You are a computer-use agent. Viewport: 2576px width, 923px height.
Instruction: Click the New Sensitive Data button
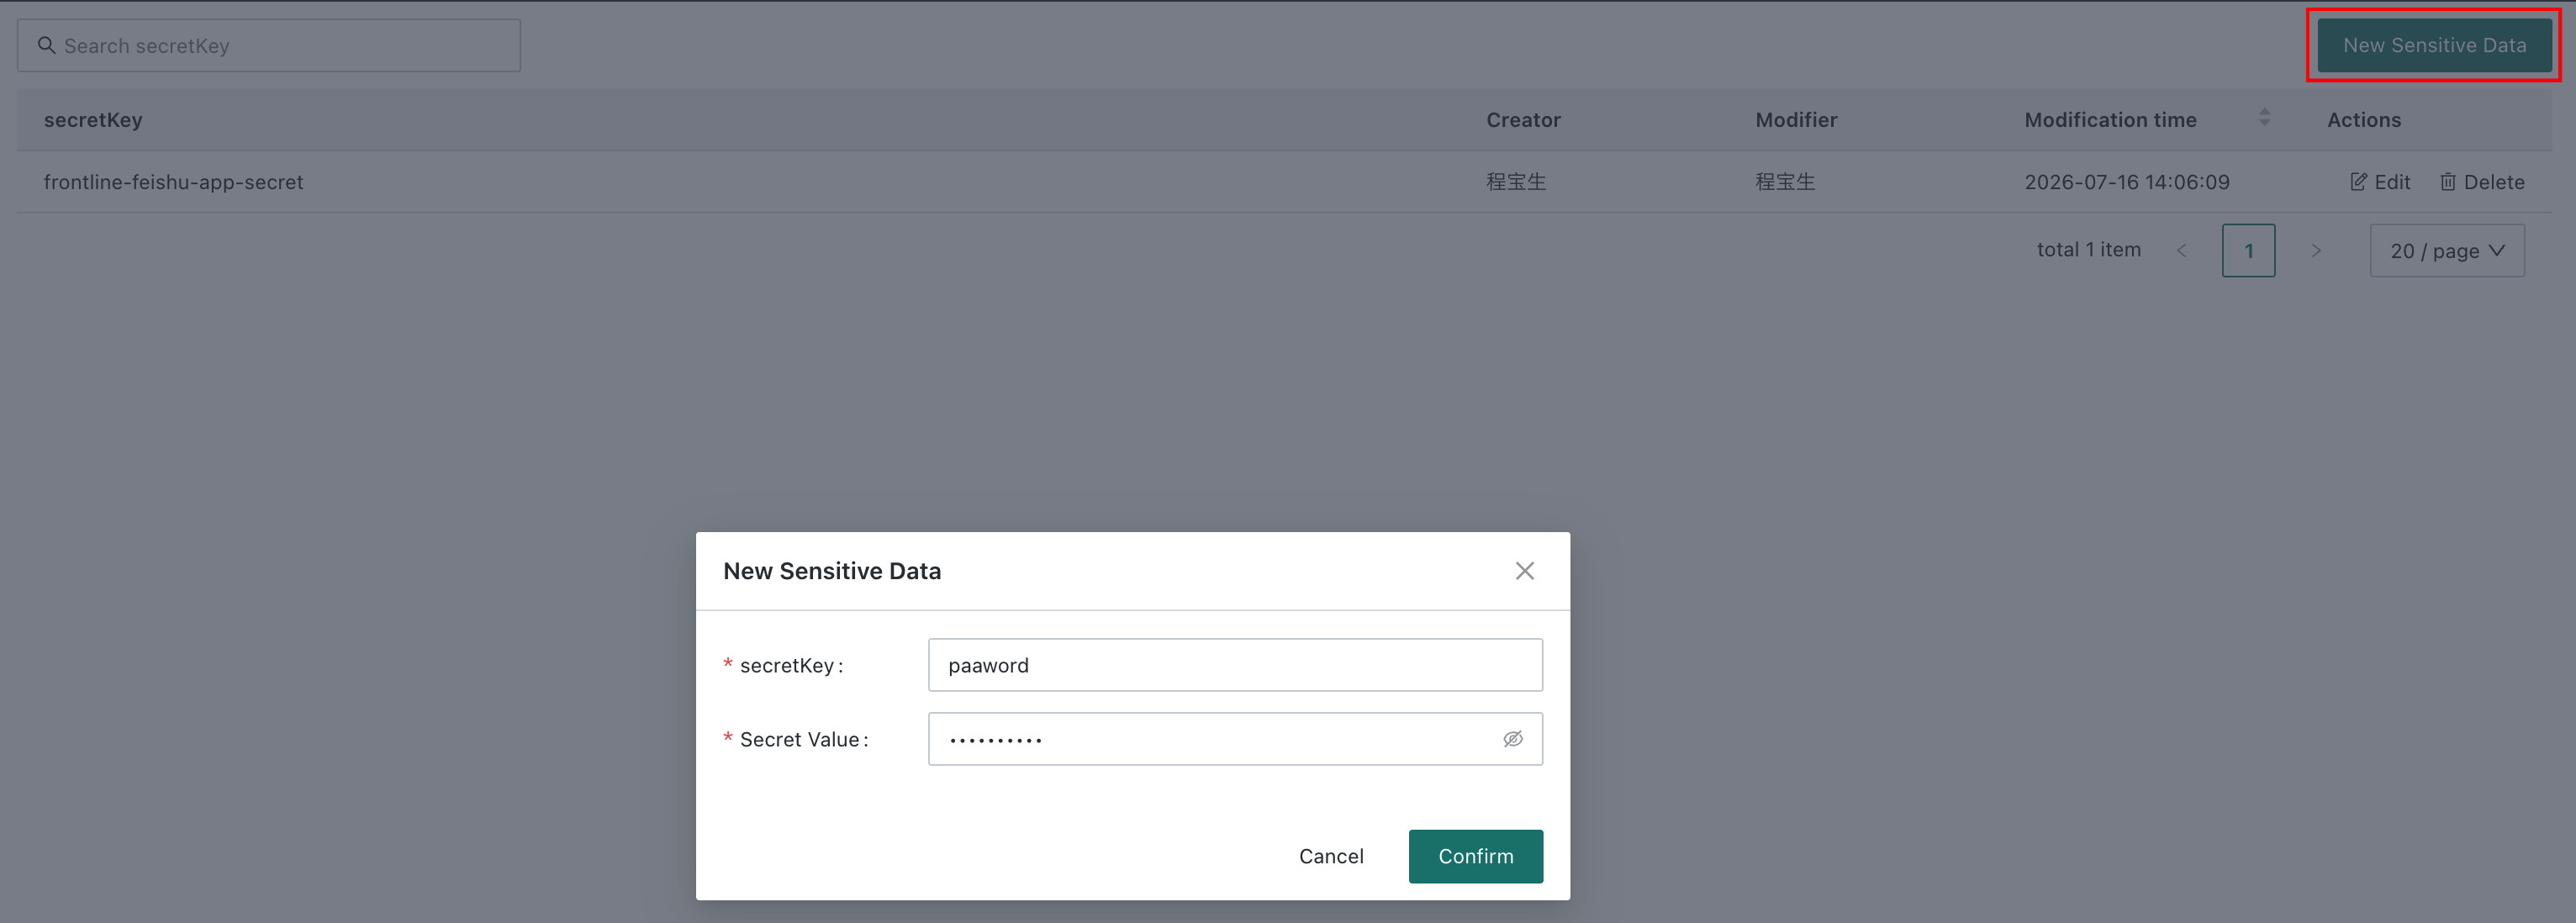pyautogui.click(x=2434, y=45)
